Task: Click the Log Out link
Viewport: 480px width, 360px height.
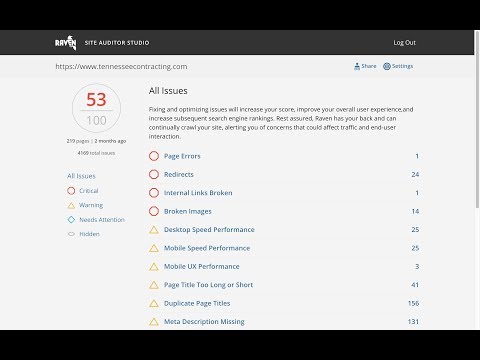Action: click(404, 43)
